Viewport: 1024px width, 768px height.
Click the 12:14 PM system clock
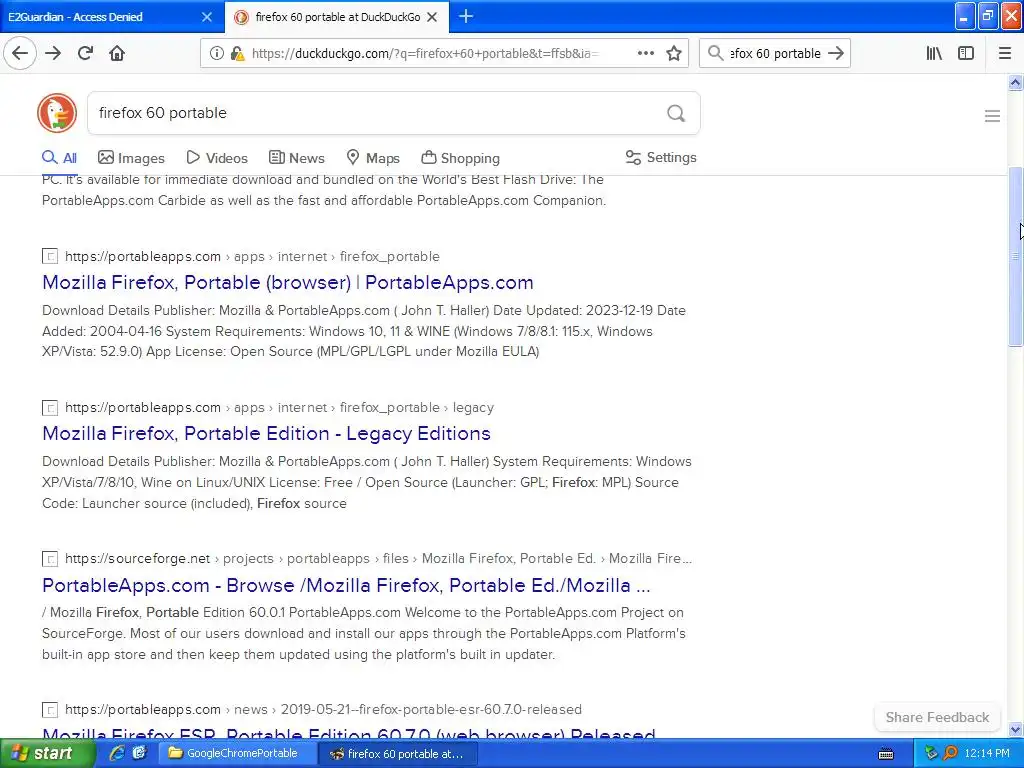(986, 753)
